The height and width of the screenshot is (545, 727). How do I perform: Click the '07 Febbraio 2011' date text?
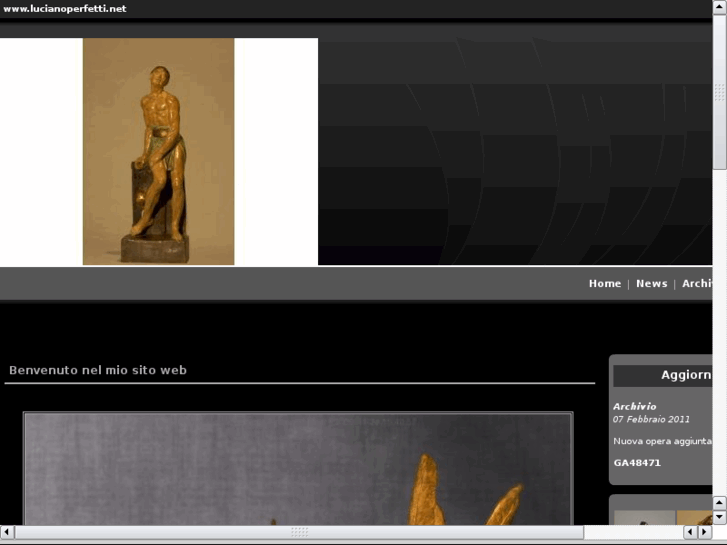tap(651, 419)
